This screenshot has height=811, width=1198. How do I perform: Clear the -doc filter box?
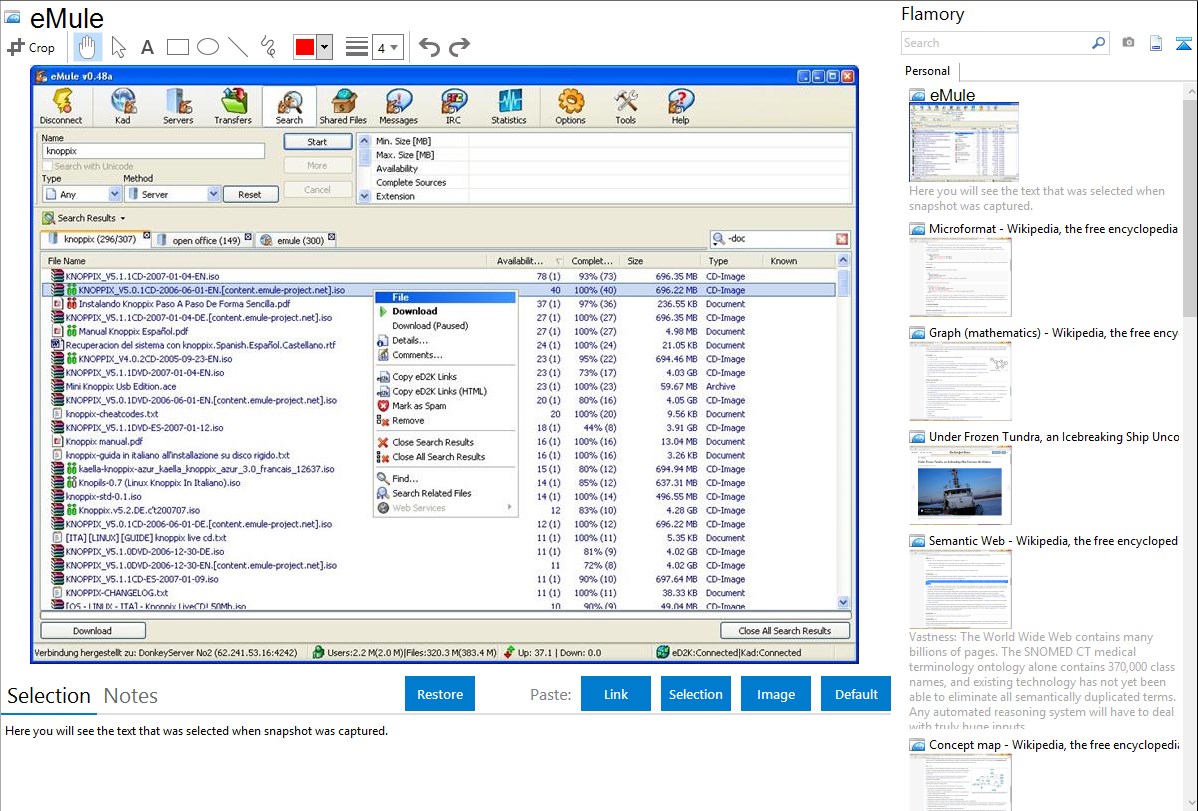(x=842, y=239)
